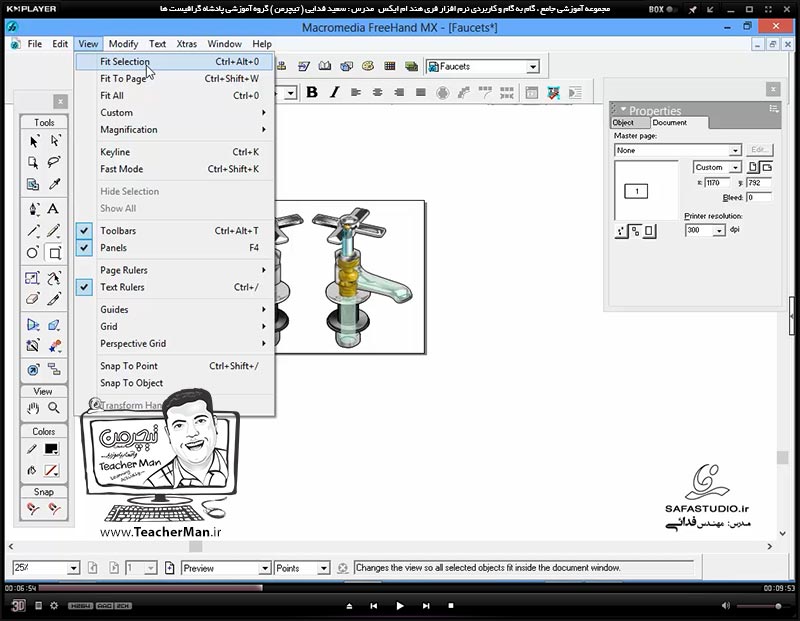
Task: Select the Extrude 3D tool
Action: pos(54,325)
